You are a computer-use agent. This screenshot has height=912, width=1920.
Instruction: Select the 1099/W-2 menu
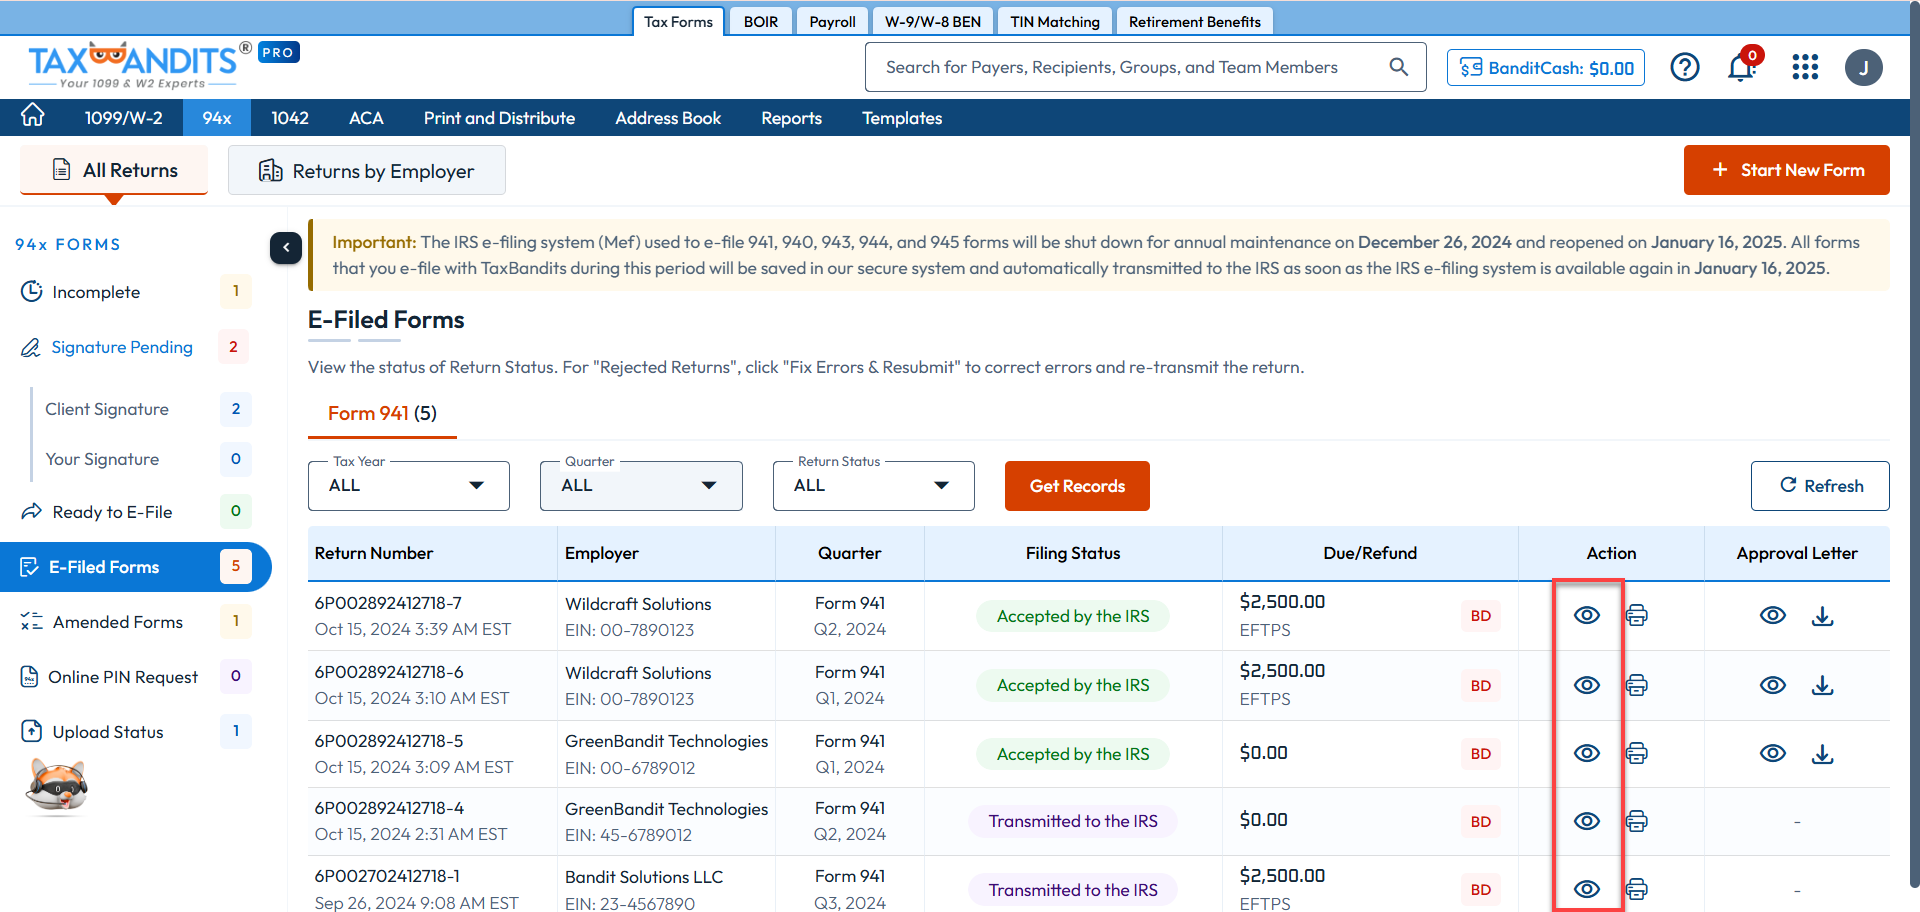point(124,118)
